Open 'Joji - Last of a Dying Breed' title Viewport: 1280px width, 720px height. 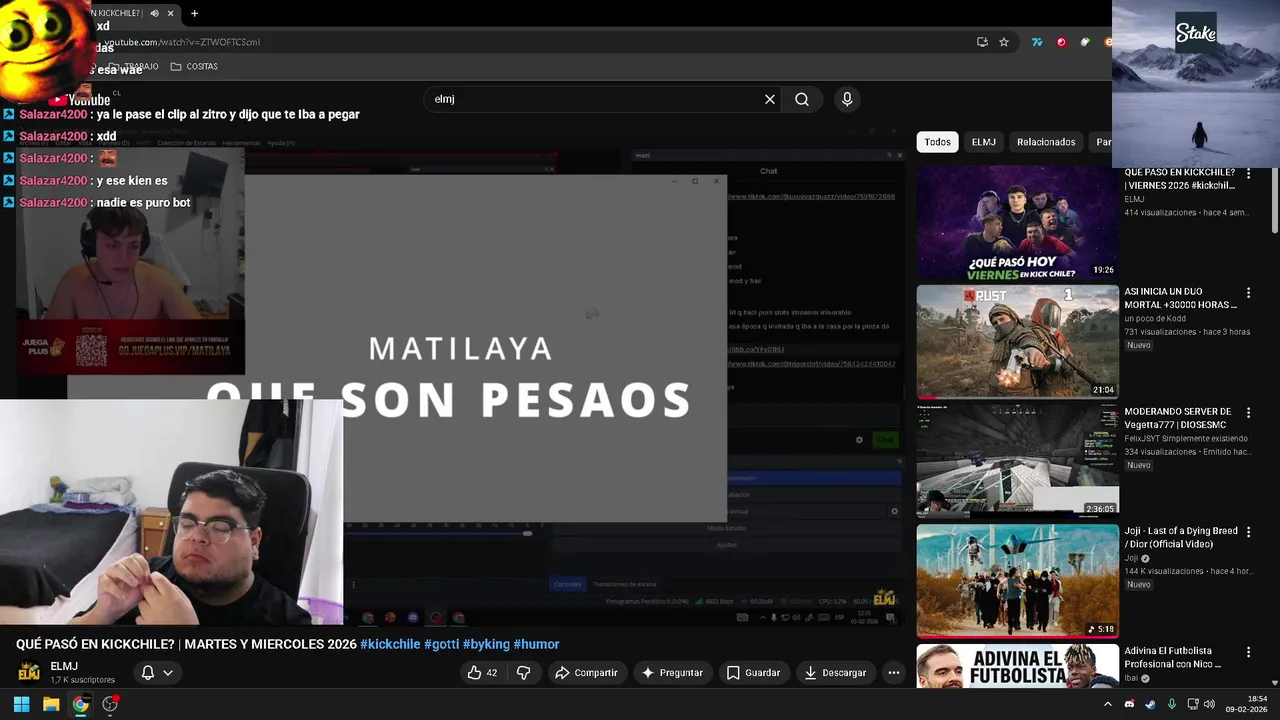pos(1180,538)
